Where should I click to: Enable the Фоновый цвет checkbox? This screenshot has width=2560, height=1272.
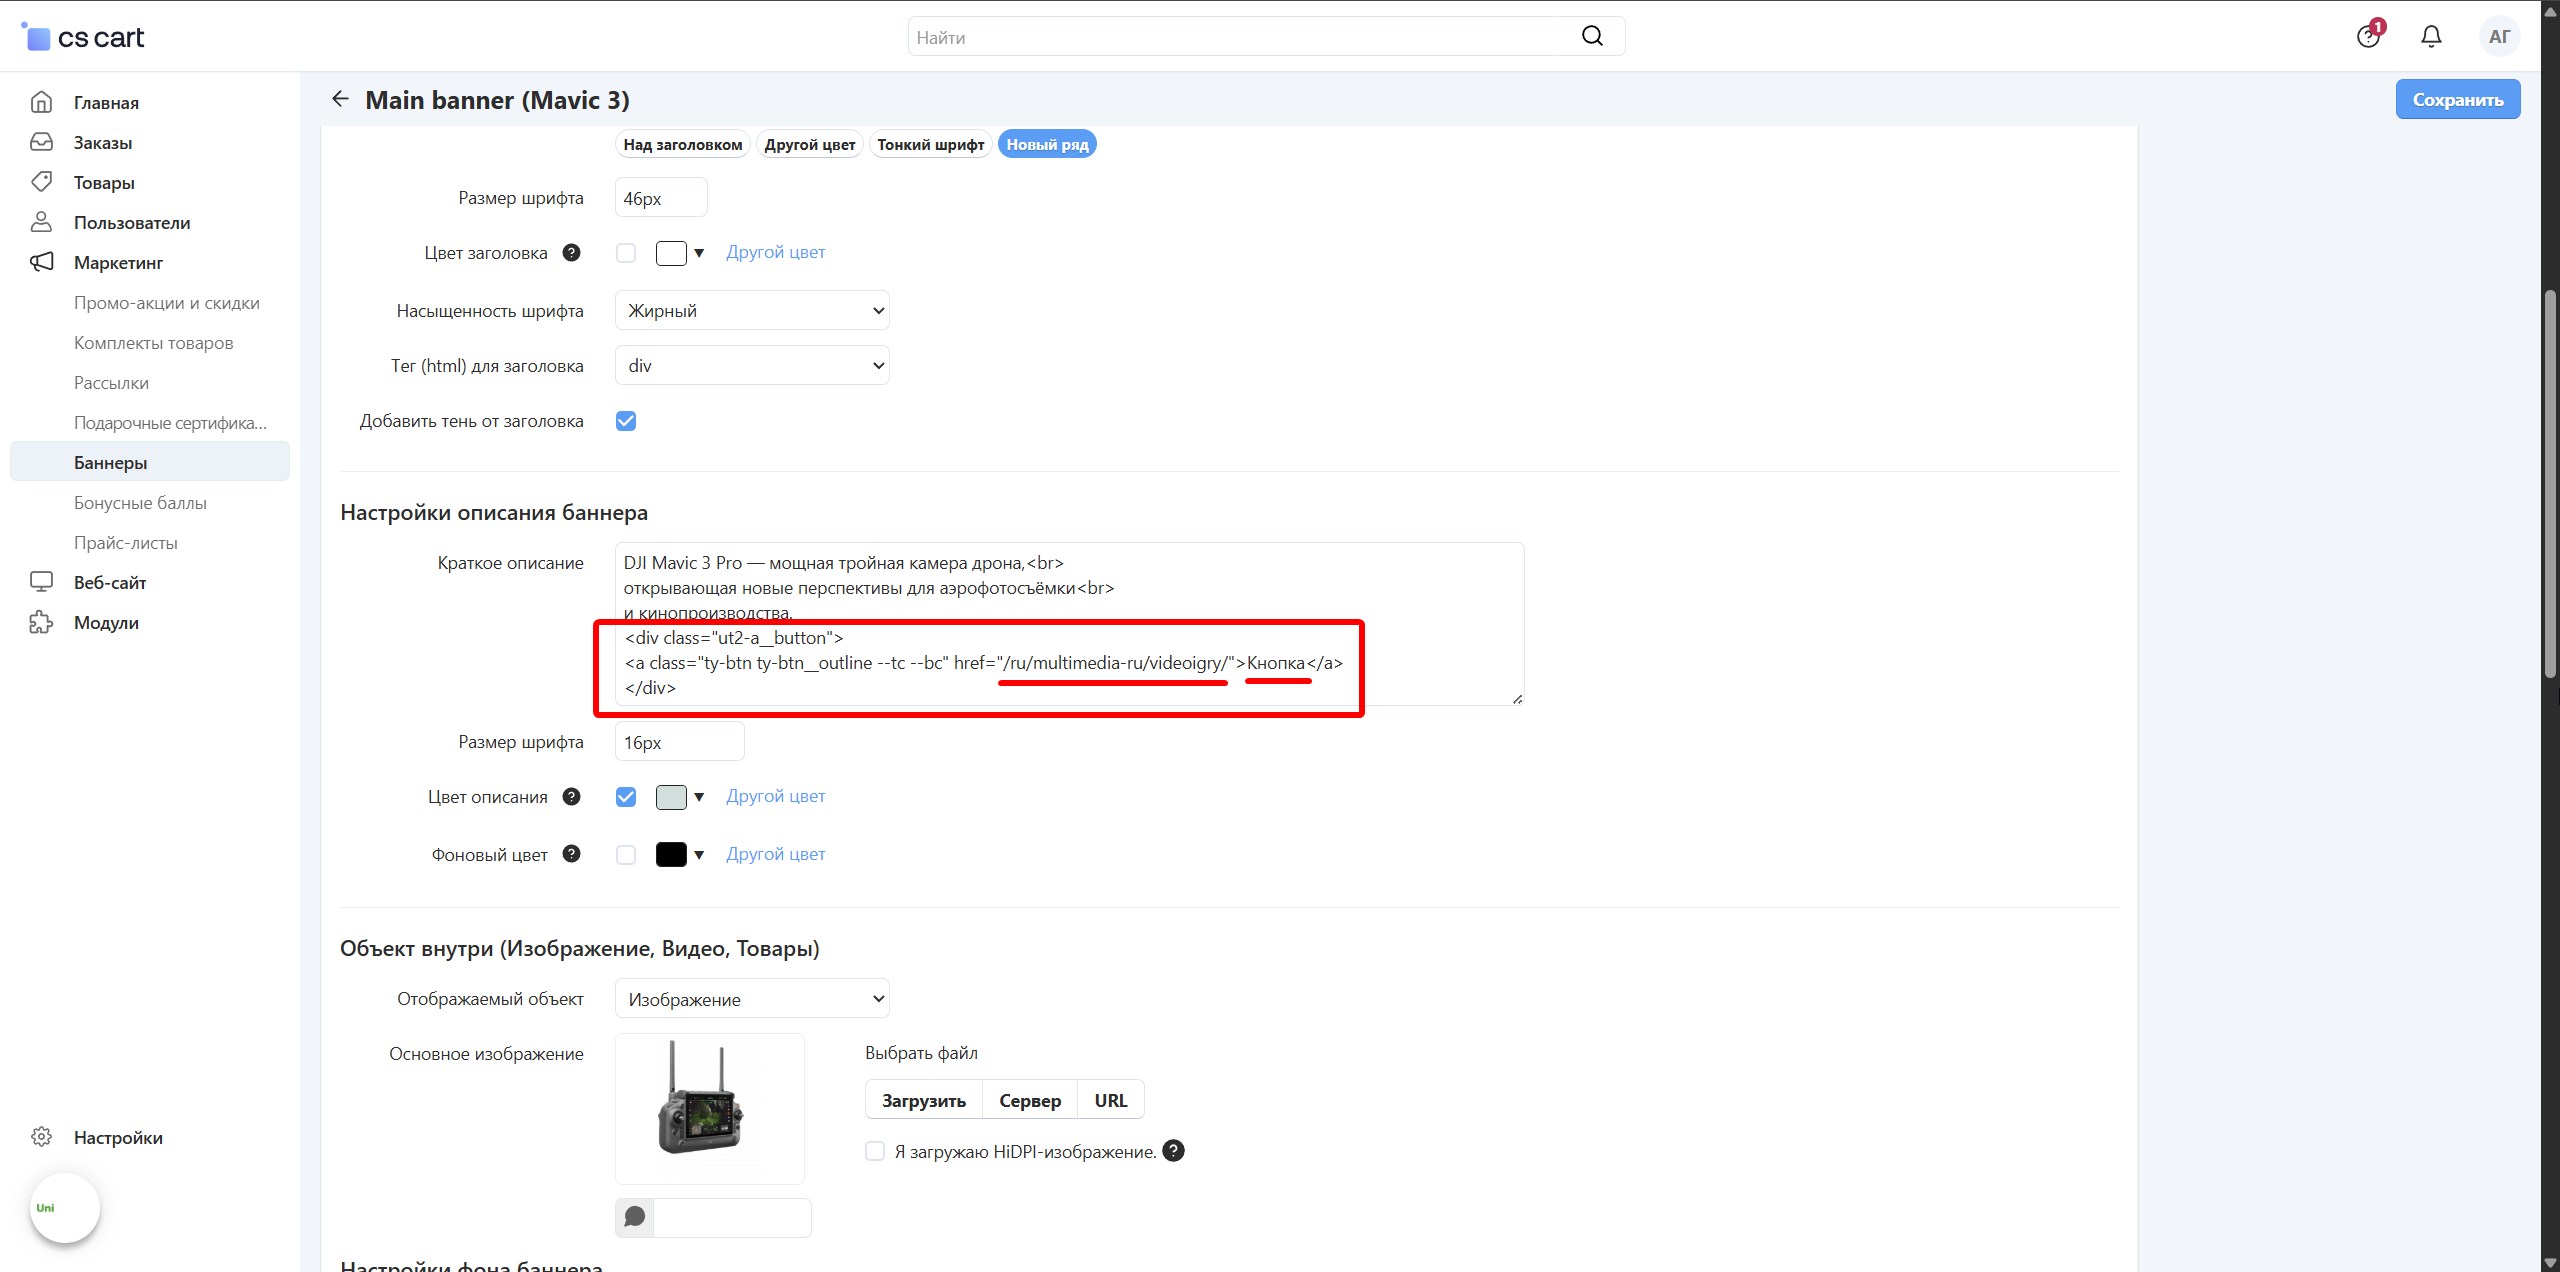(626, 855)
